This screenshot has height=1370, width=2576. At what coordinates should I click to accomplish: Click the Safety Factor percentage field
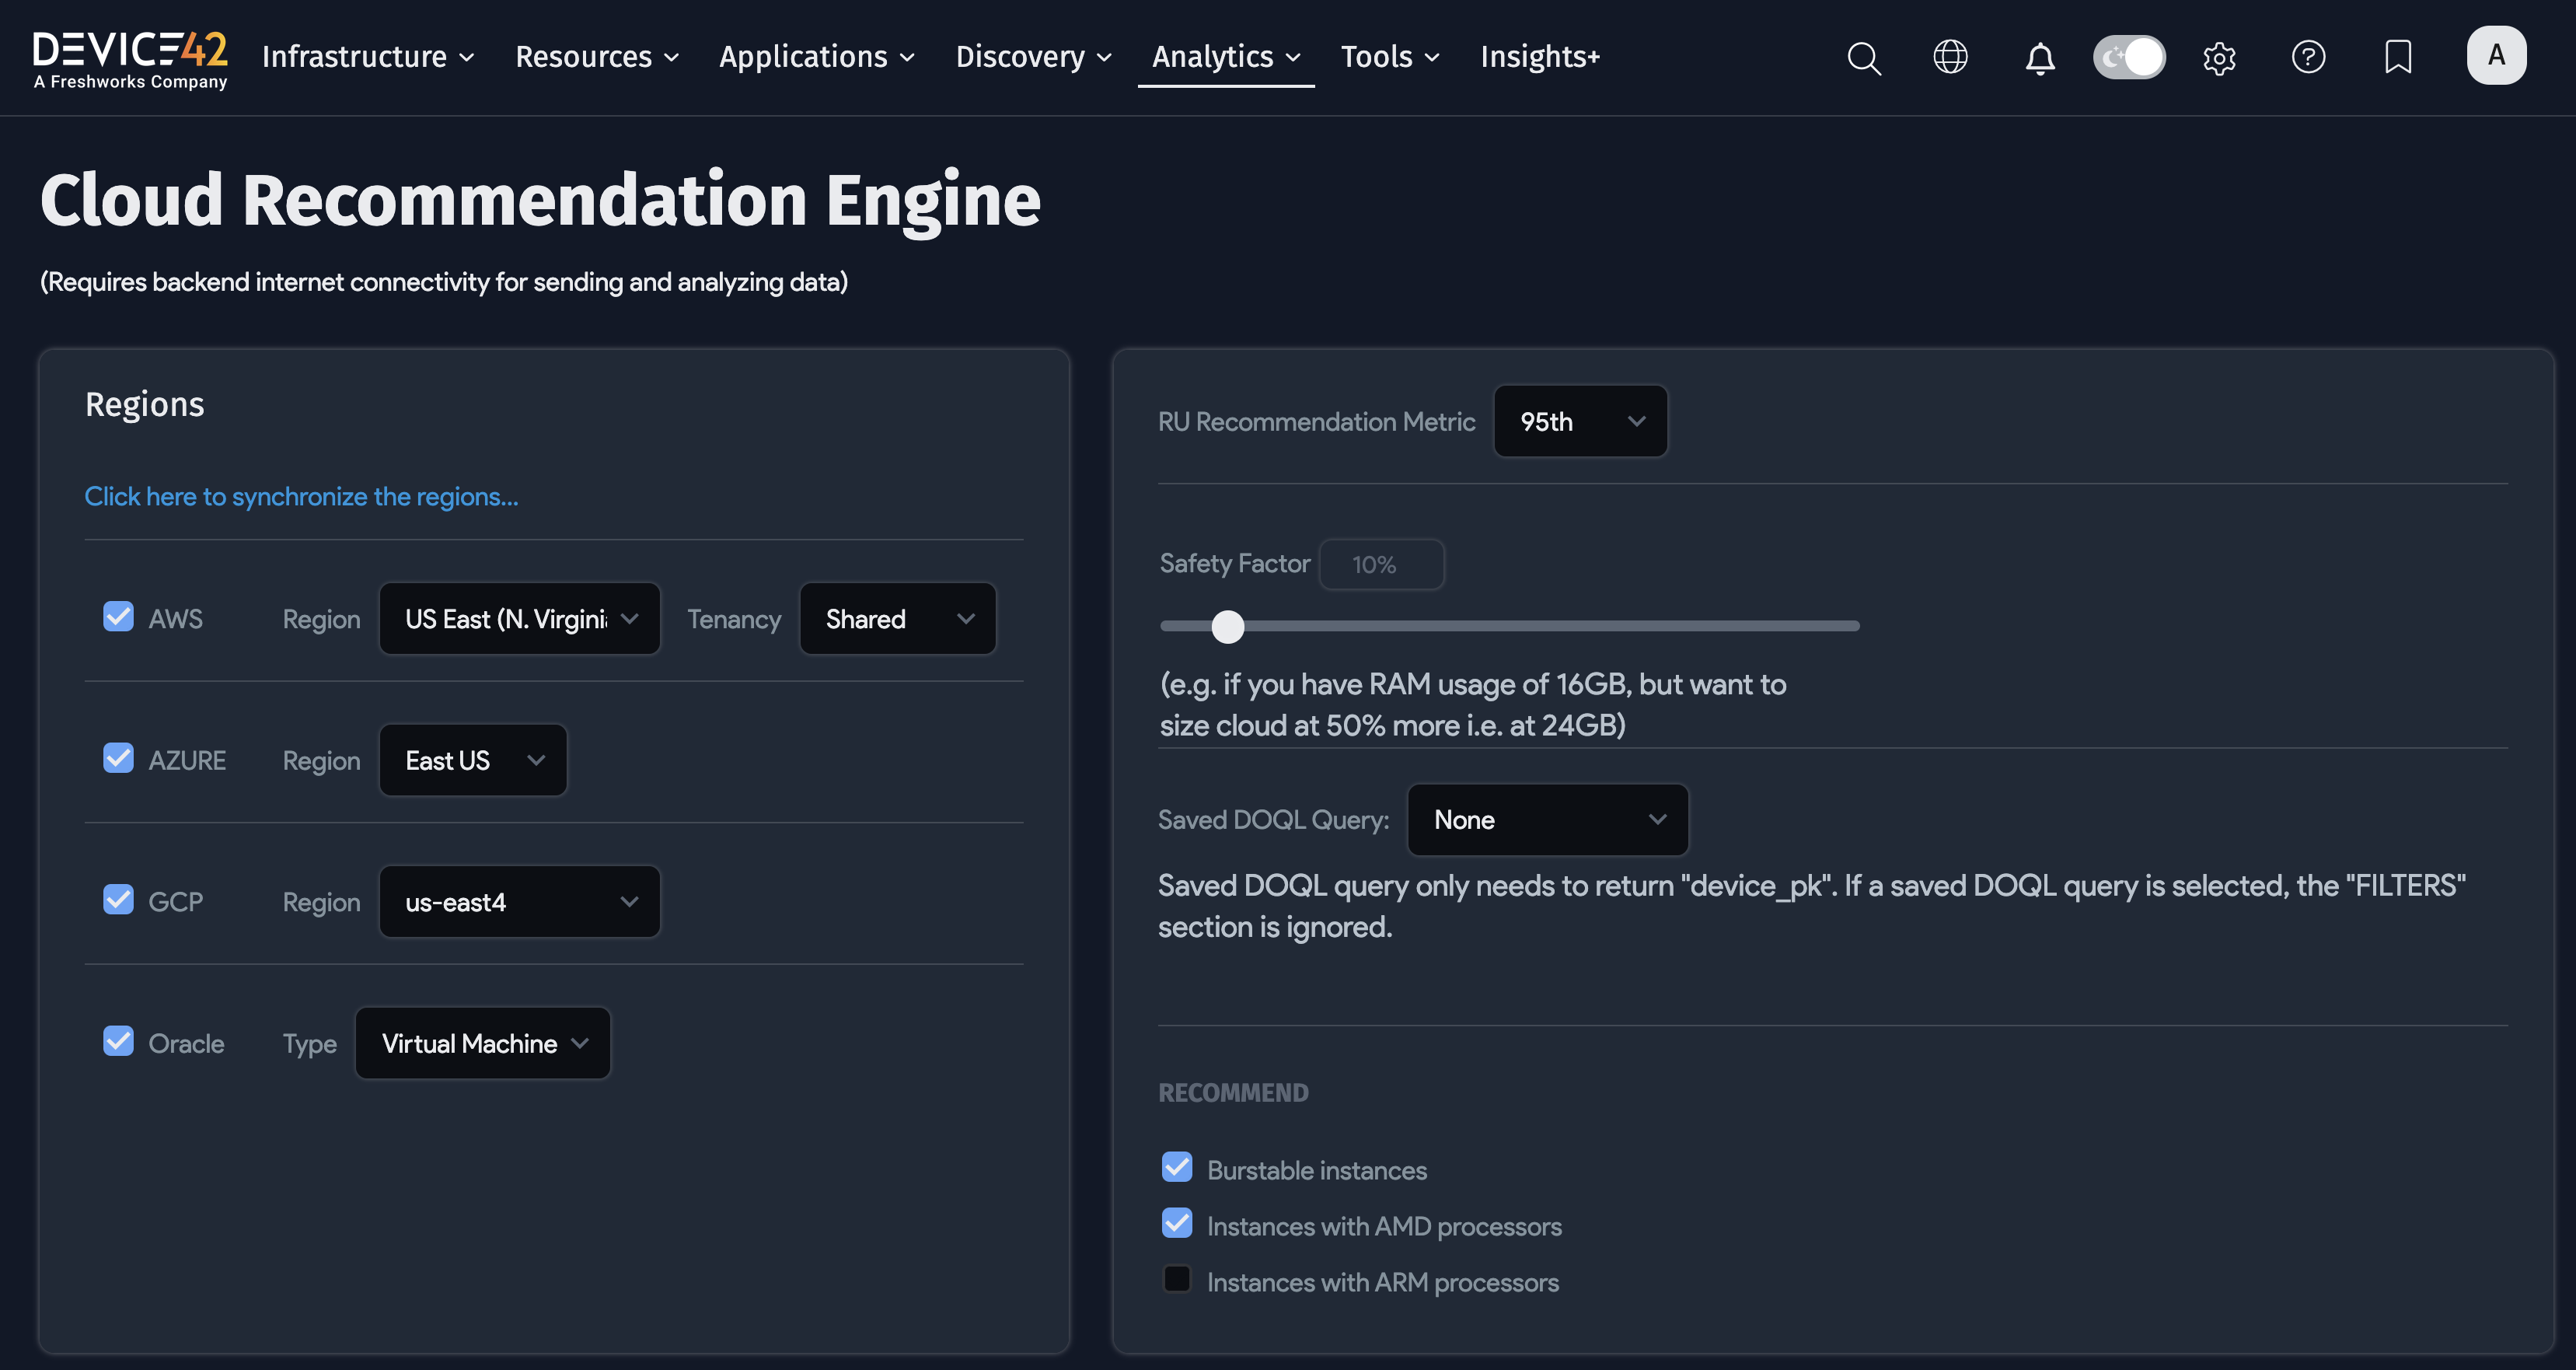click(x=1382, y=564)
